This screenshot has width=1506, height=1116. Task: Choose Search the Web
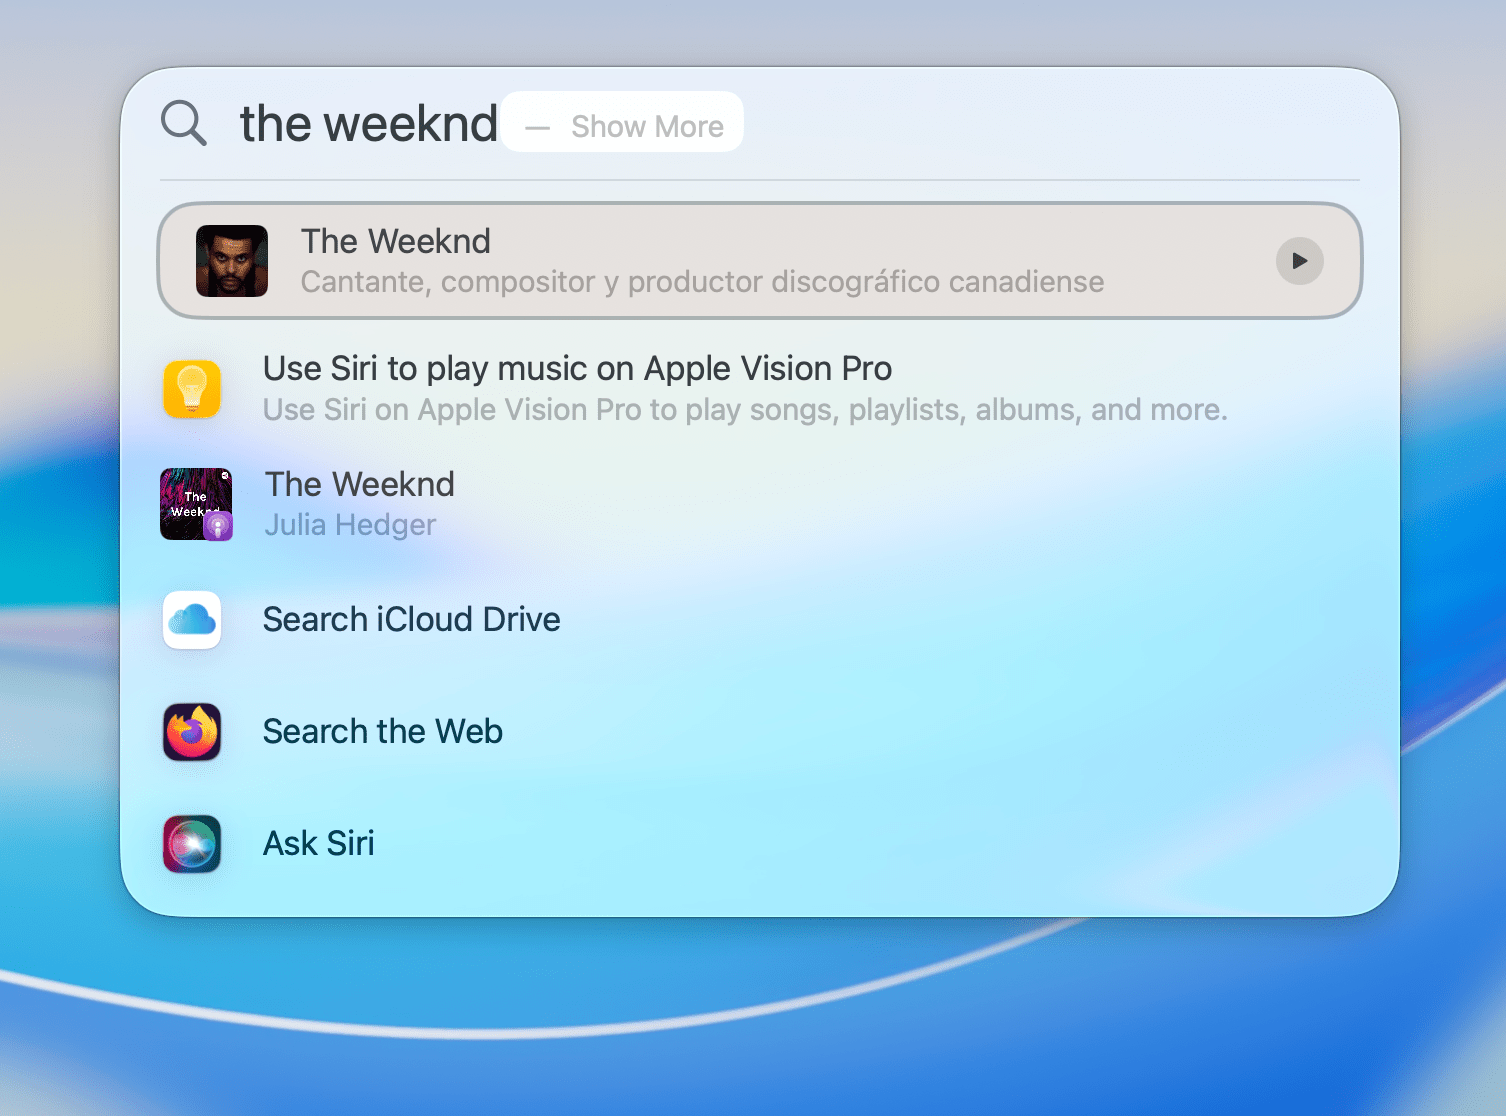(382, 732)
